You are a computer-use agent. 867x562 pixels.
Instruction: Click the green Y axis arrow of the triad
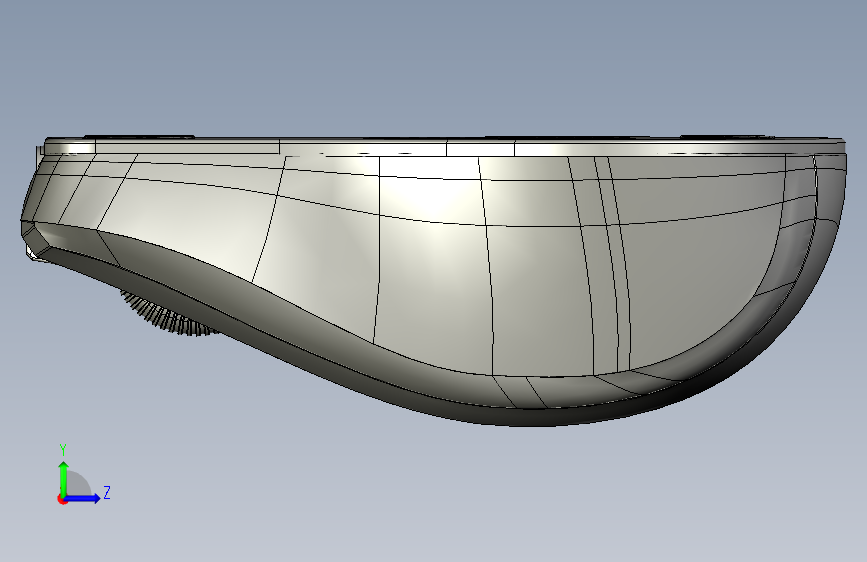64,478
